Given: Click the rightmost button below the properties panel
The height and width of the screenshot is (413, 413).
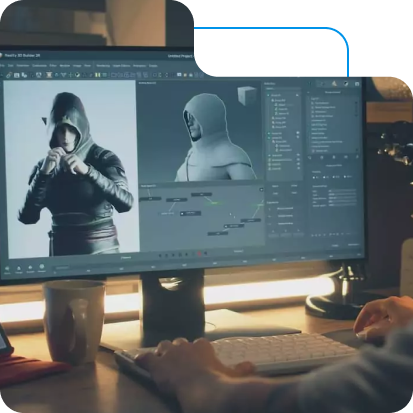Looking at the screenshot, I should [353, 245].
